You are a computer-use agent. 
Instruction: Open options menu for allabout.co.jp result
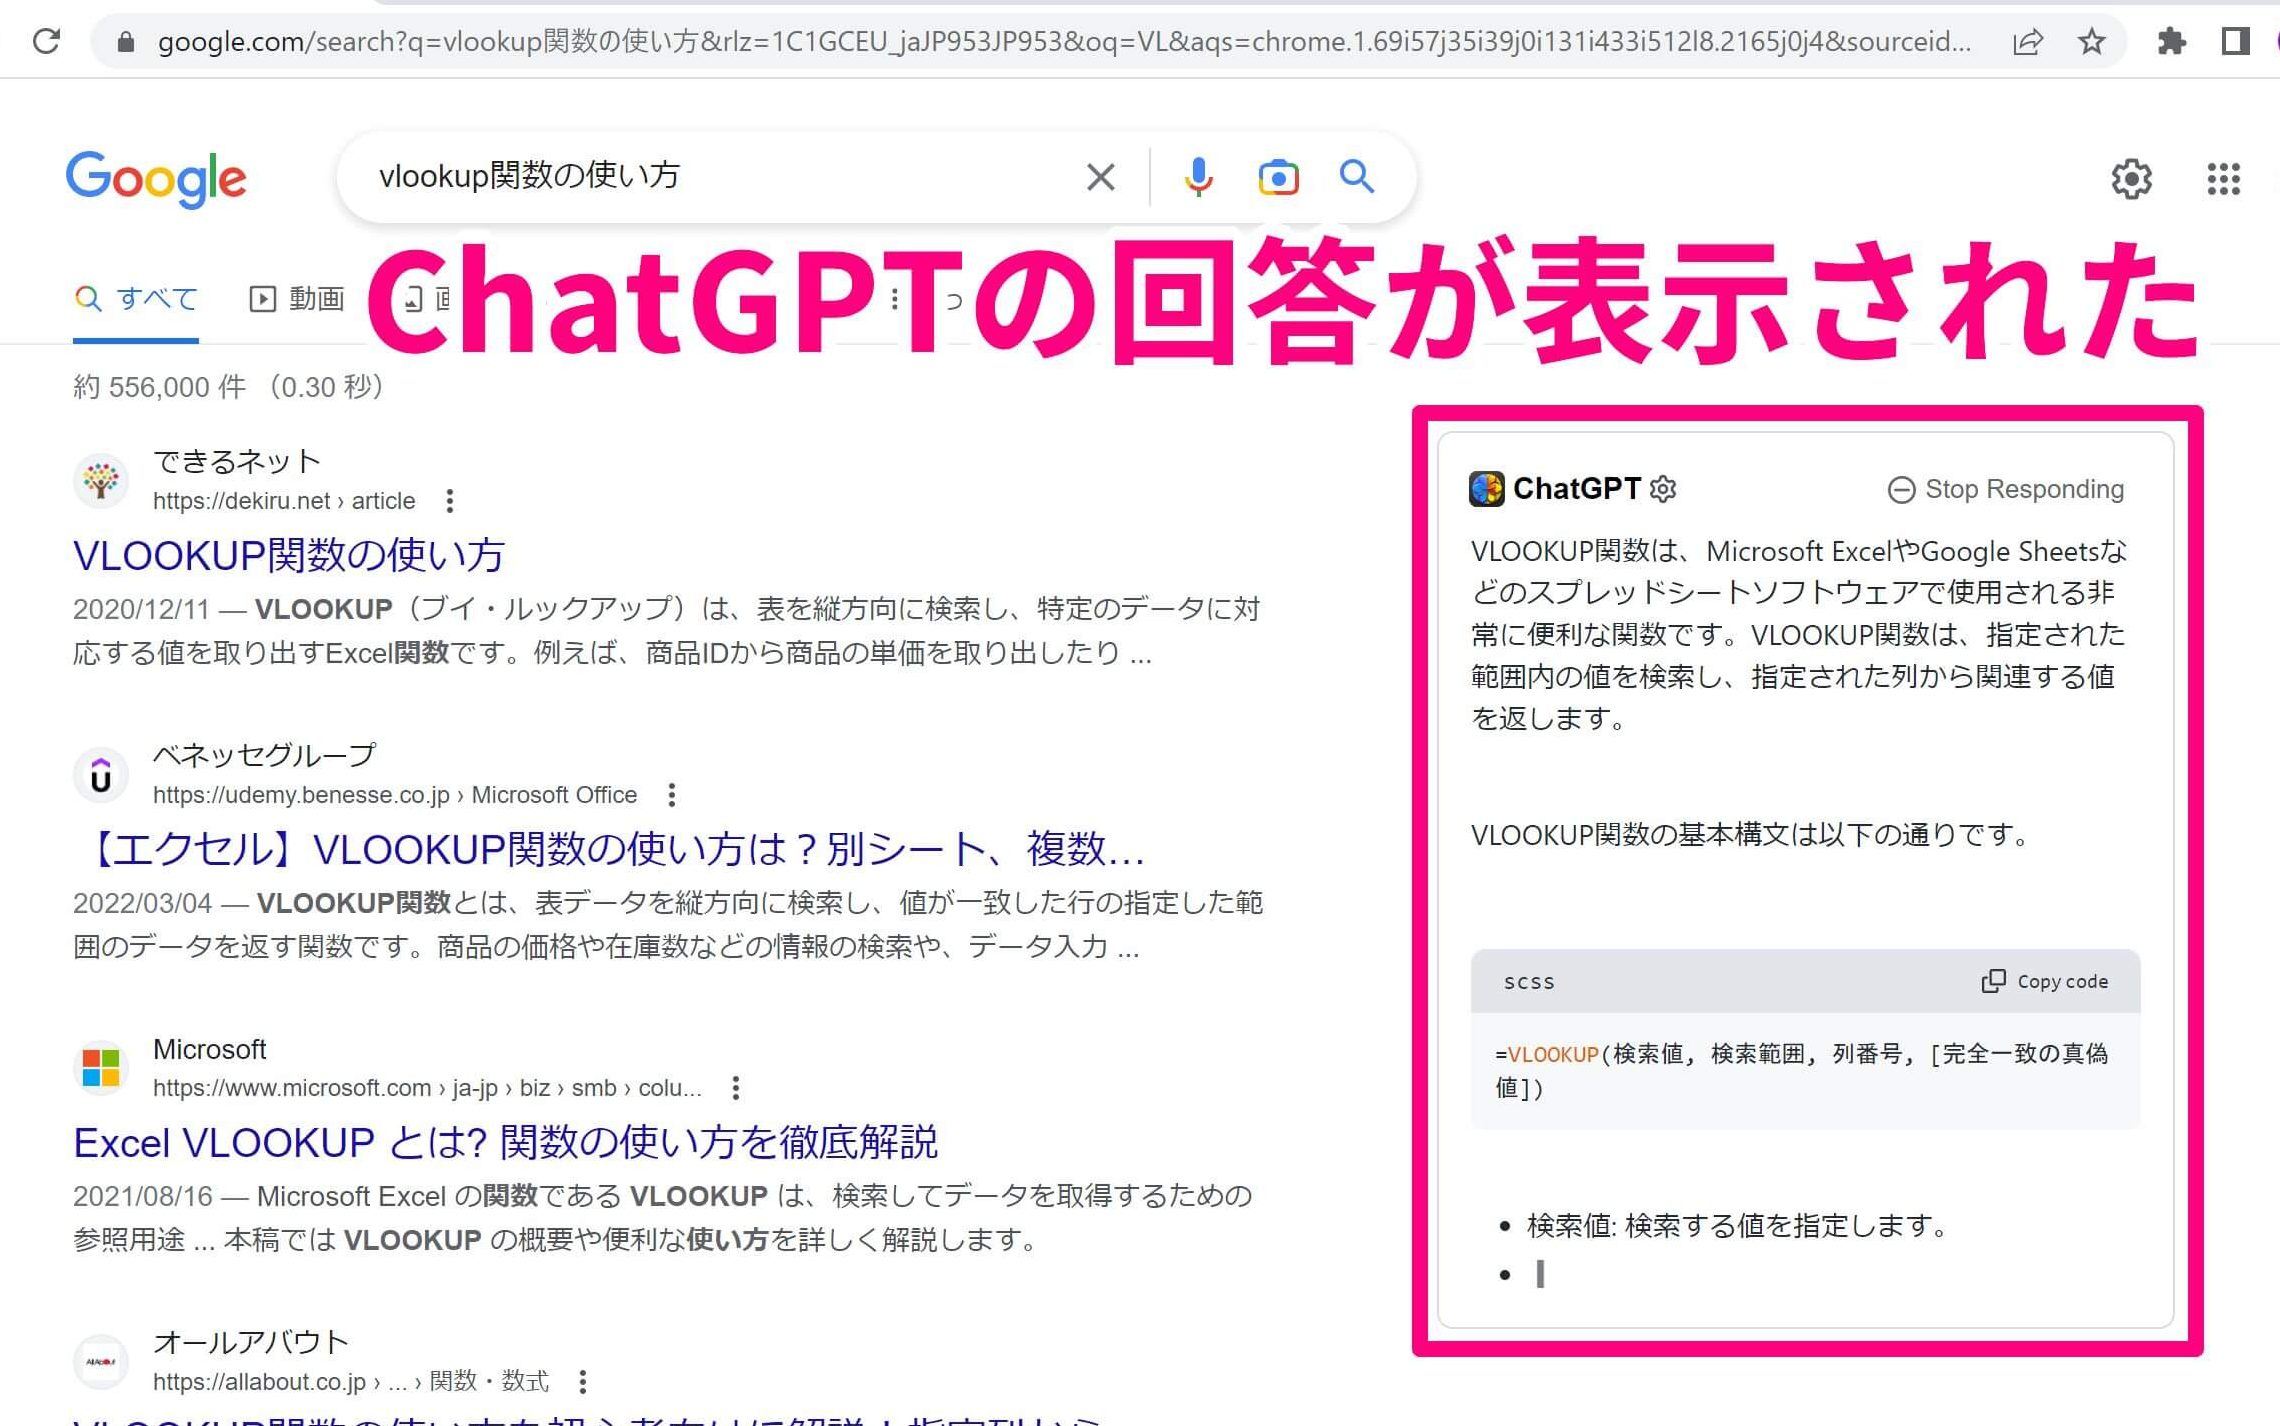[583, 1382]
